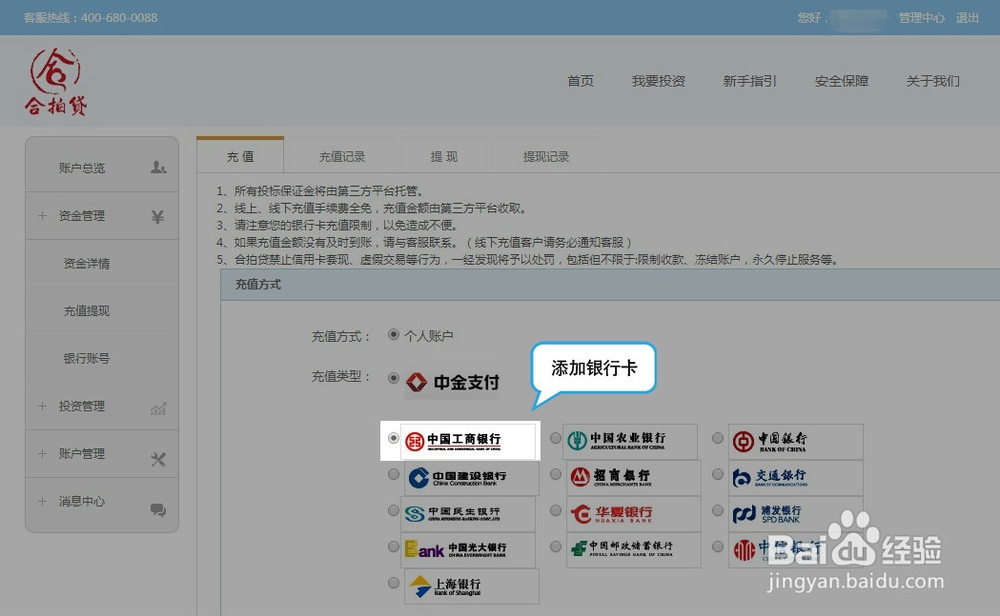Click the chat bubble icon beside 消息中心

tap(158, 510)
